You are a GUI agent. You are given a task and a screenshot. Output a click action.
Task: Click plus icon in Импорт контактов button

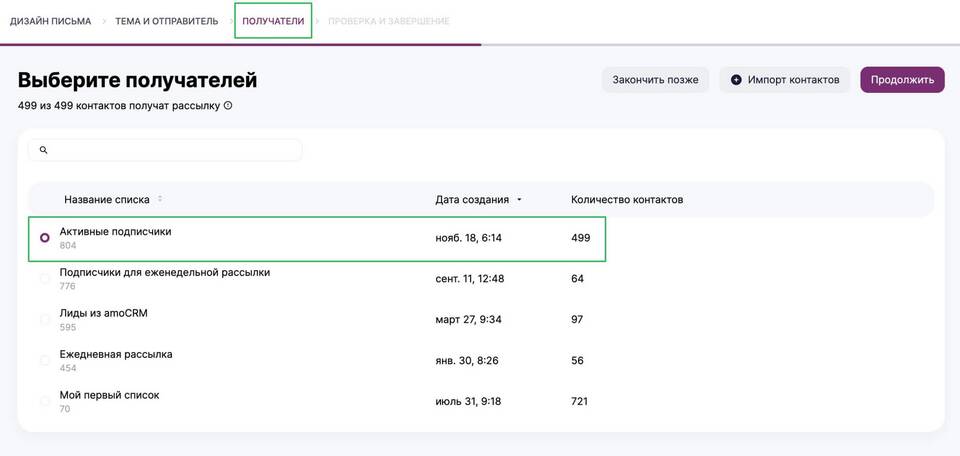(x=737, y=80)
